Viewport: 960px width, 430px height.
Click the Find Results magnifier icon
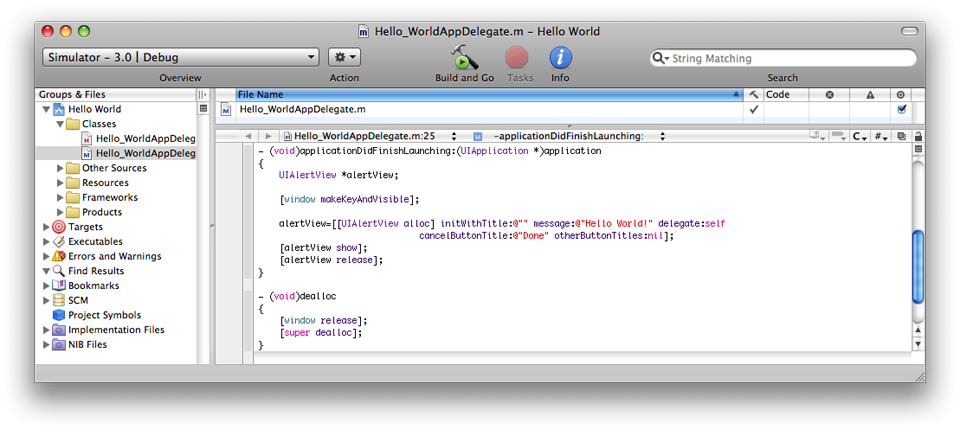click(x=59, y=271)
